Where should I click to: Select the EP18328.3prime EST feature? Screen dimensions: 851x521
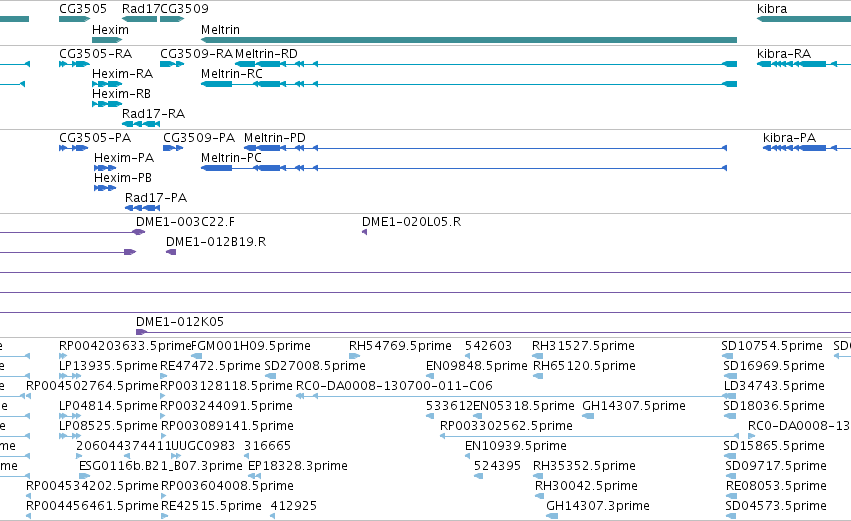(254, 476)
